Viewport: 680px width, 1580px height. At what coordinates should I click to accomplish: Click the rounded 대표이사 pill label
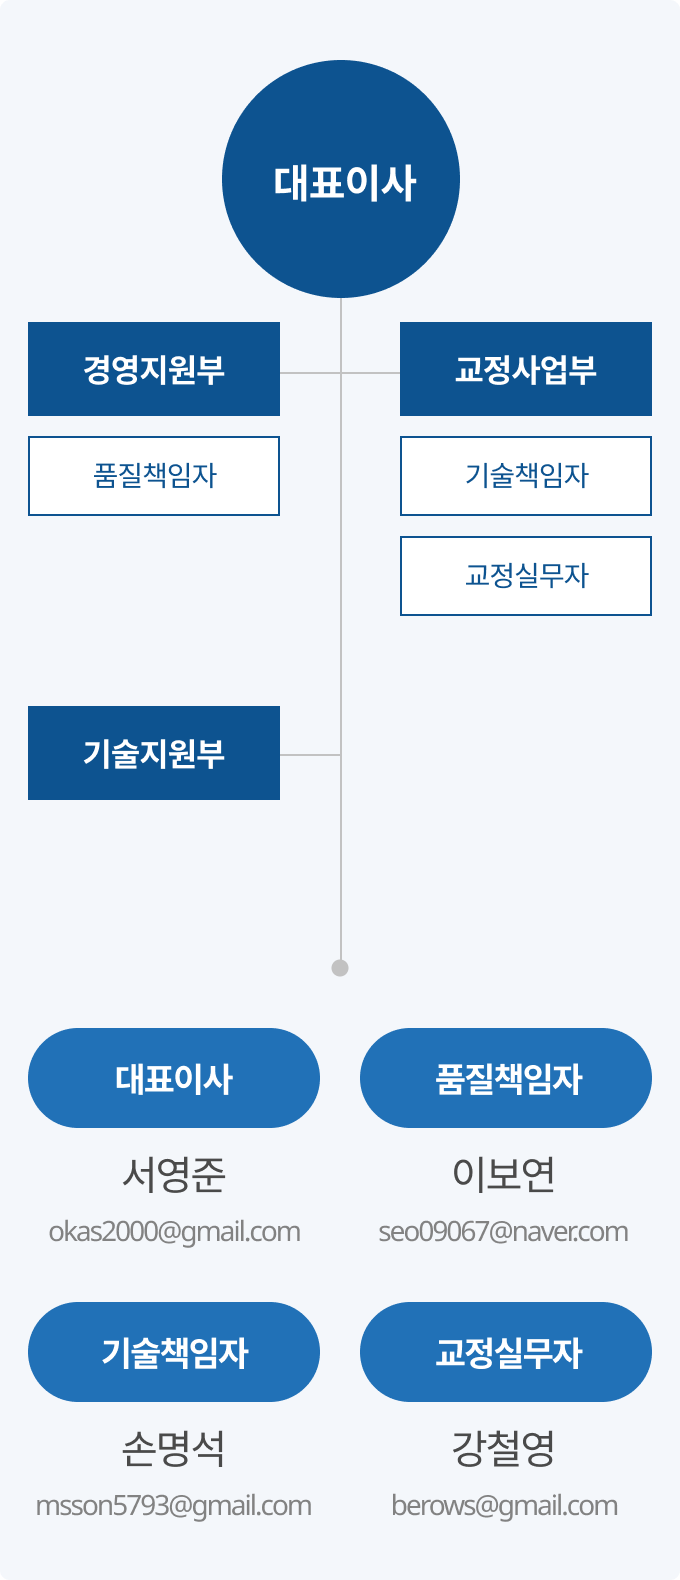(174, 1078)
